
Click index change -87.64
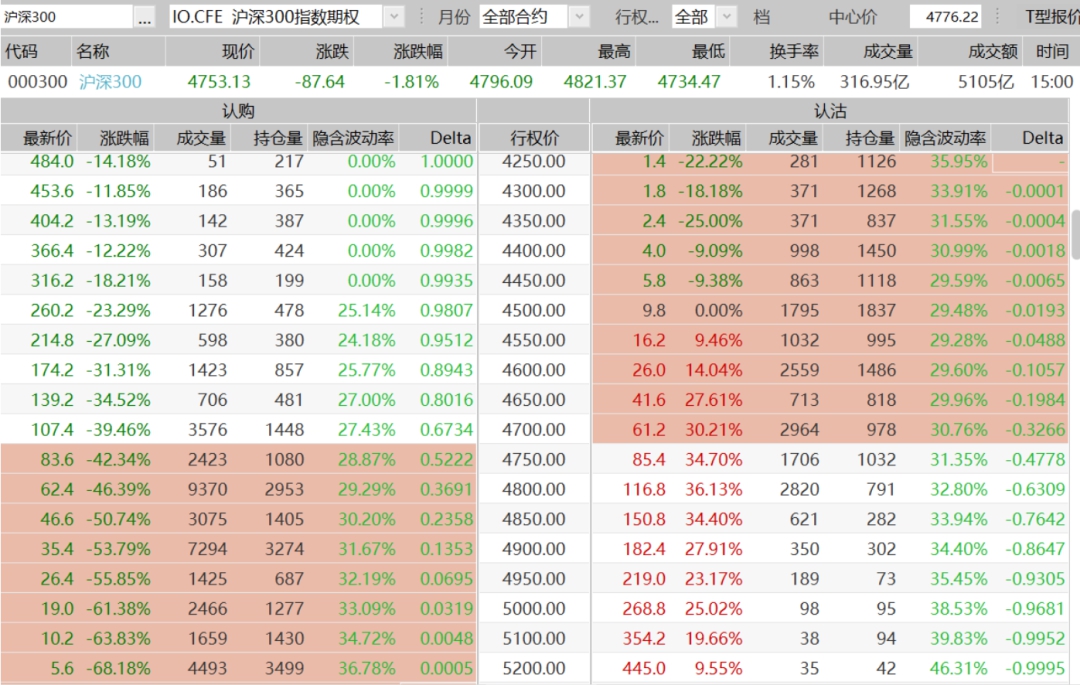pyautogui.click(x=320, y=82)
